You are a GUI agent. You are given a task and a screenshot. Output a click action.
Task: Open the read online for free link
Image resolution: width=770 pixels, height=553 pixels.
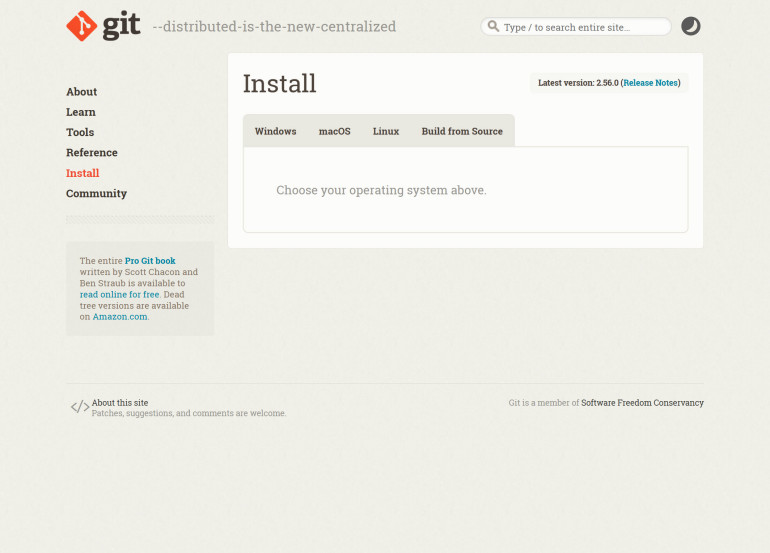(119, 294)
